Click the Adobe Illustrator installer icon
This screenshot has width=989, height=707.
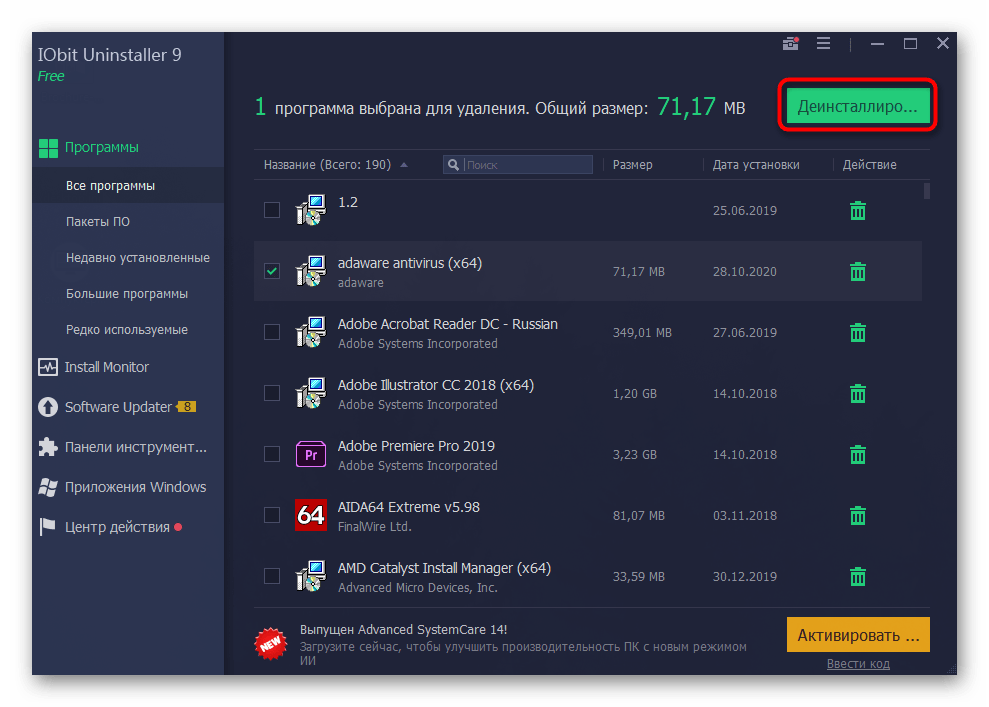coord(311,394)
